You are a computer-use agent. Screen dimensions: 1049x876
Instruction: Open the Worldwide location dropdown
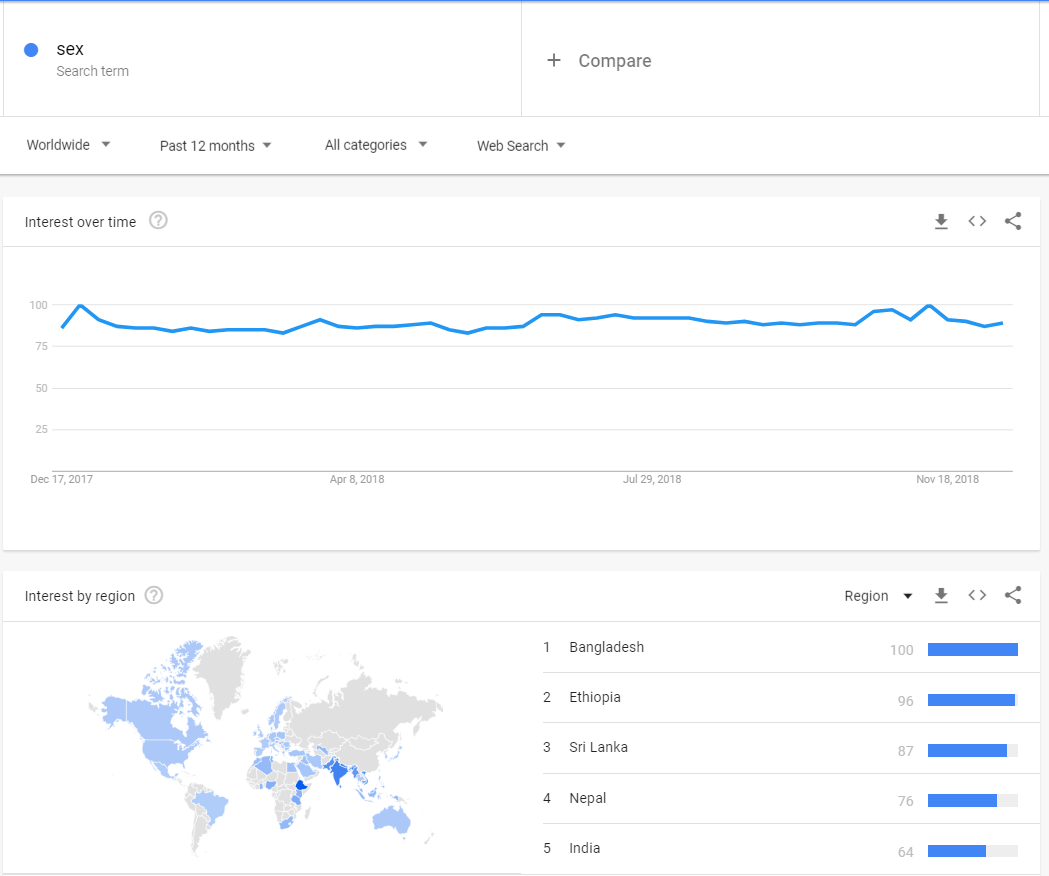click(x=68, y=145)
